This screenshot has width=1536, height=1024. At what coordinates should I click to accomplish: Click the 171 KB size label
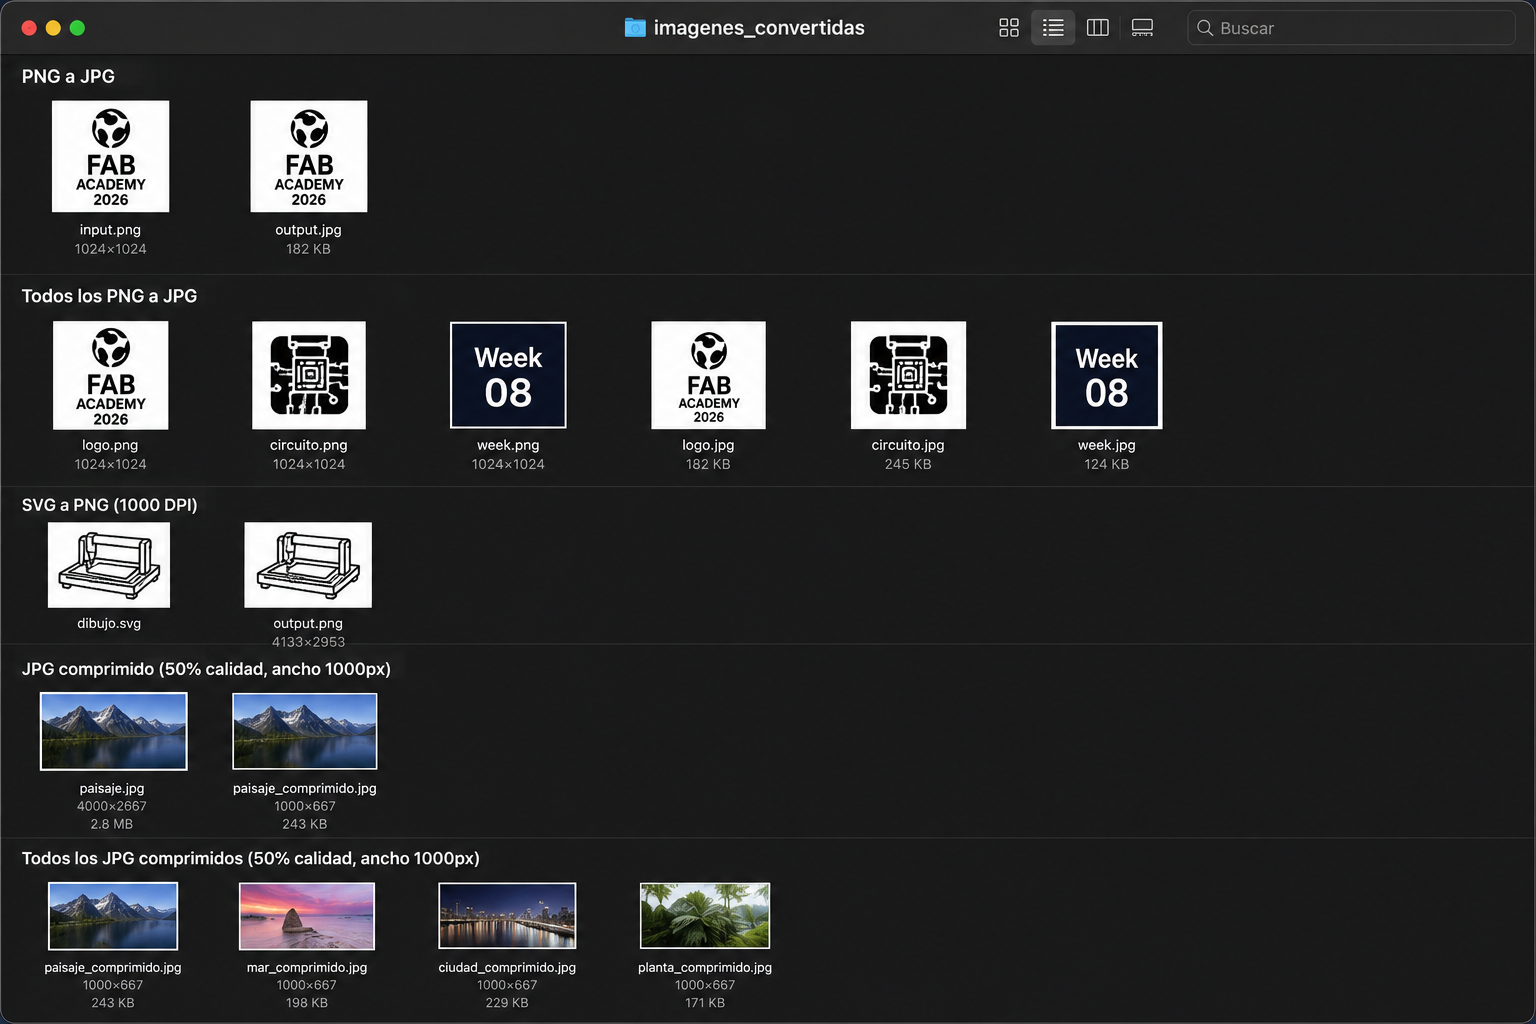click(705, 1003)
